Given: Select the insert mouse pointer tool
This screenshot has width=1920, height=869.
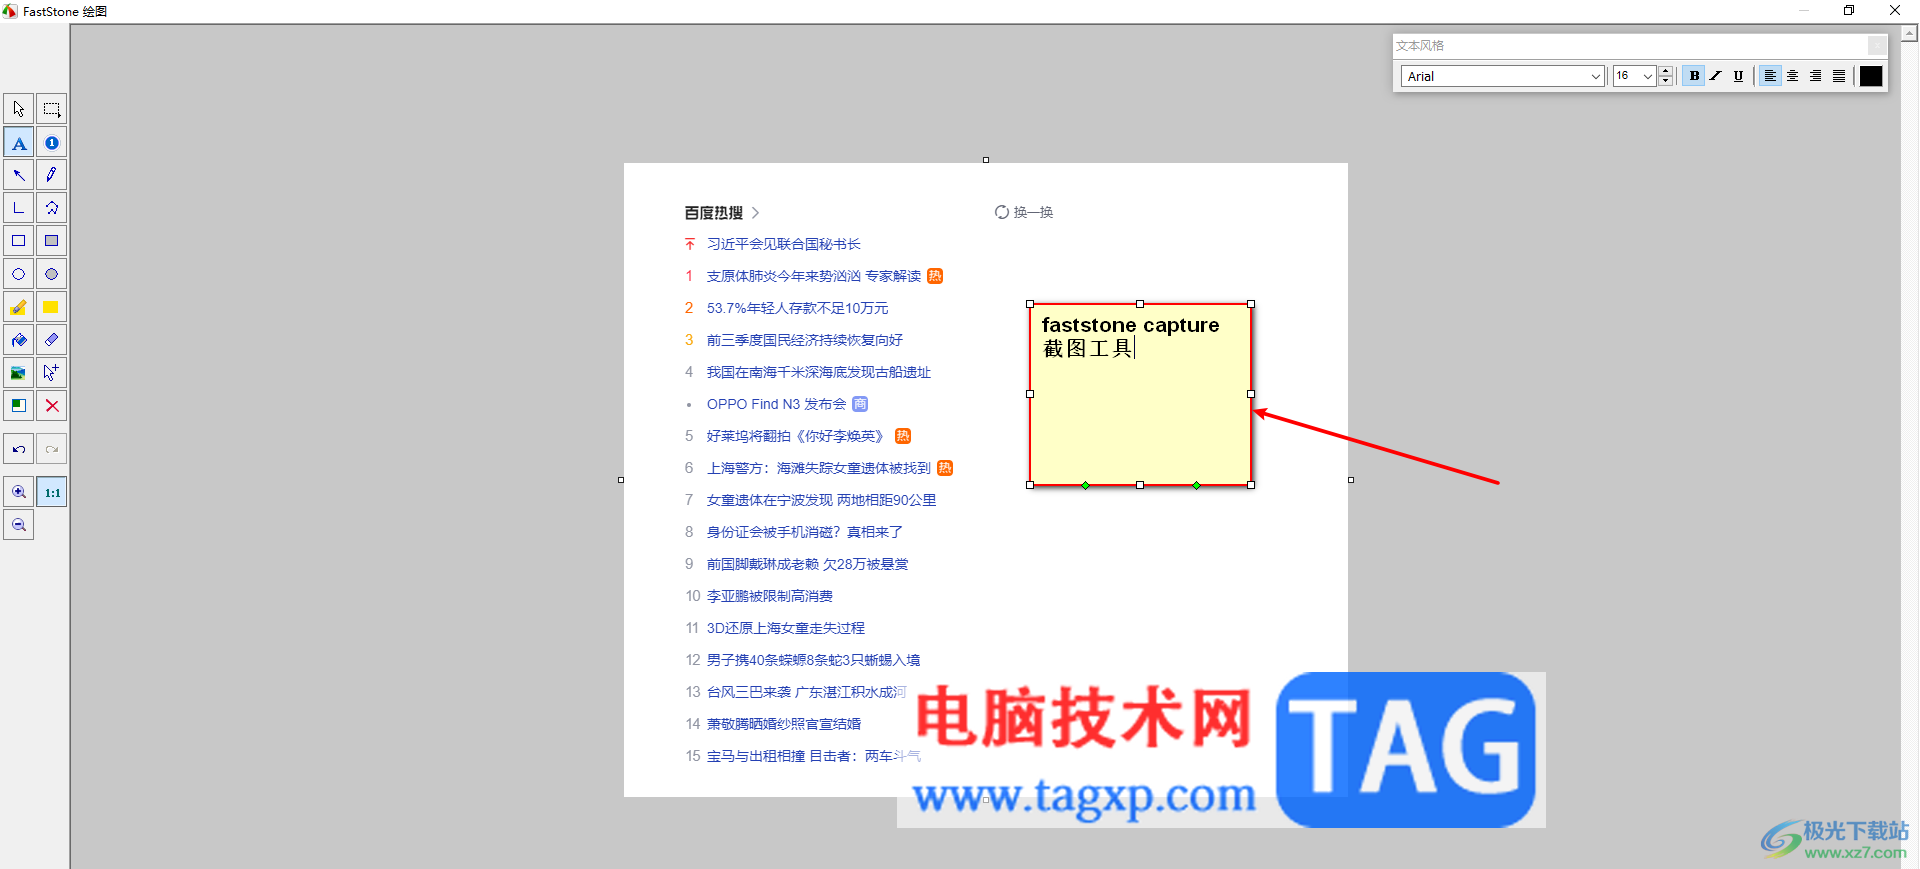Looking at the screenshot, I should (x=52, y=373).
